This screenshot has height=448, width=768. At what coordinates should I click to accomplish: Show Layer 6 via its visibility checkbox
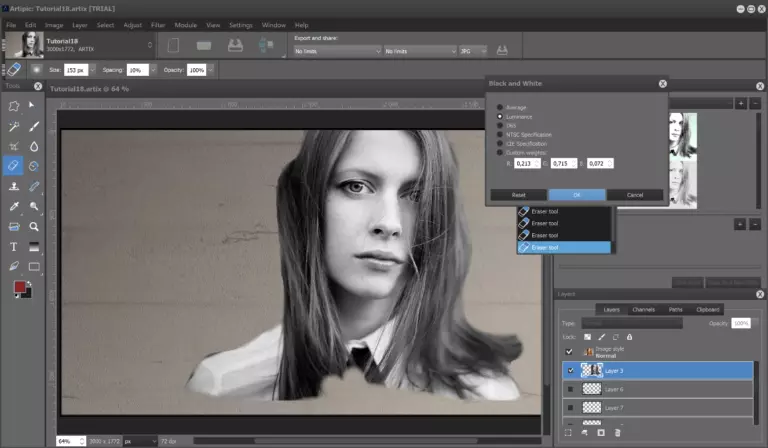pyautogui.click(x=570, y=389)
